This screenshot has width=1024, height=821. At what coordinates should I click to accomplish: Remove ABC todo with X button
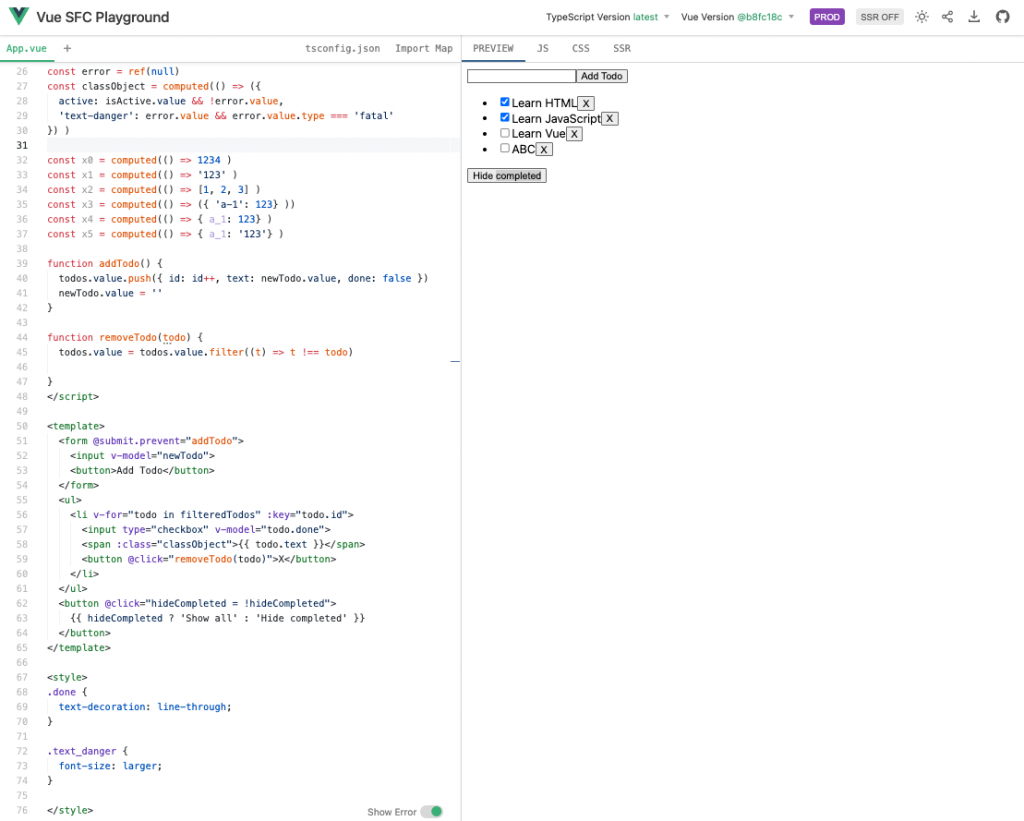point(543,150)
